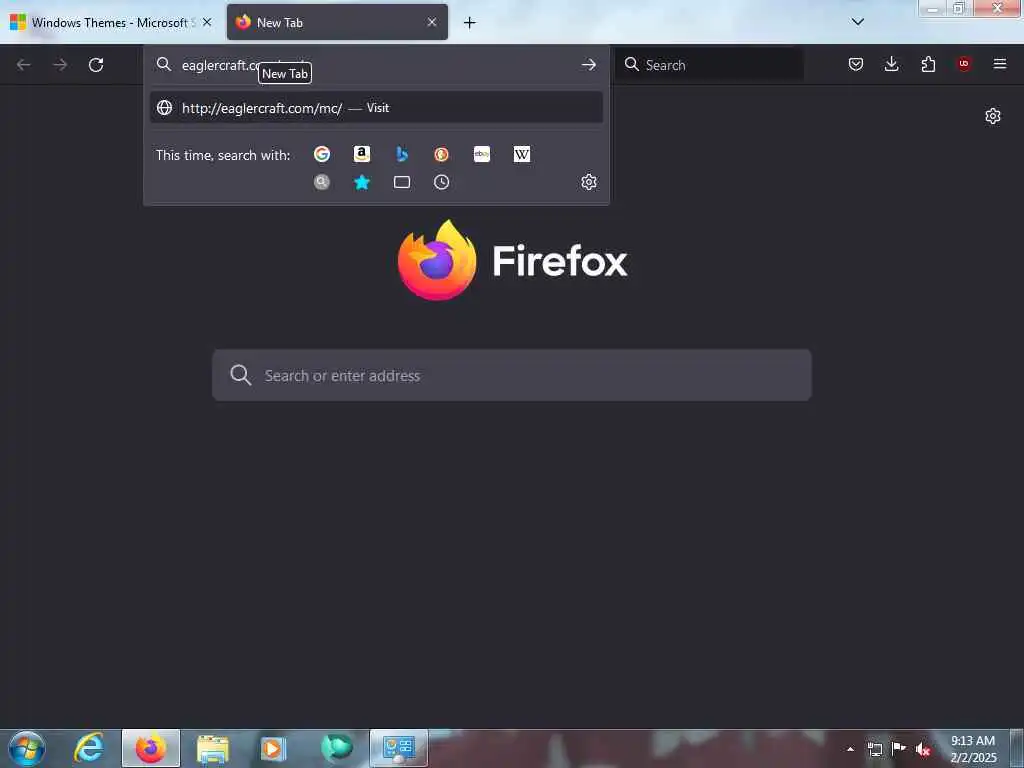The width and height of the screenshot is (1024, 768).
Task: Visit the http://eaglercraft.com/mc/ suggestion
Action: [x=376, y=108]
